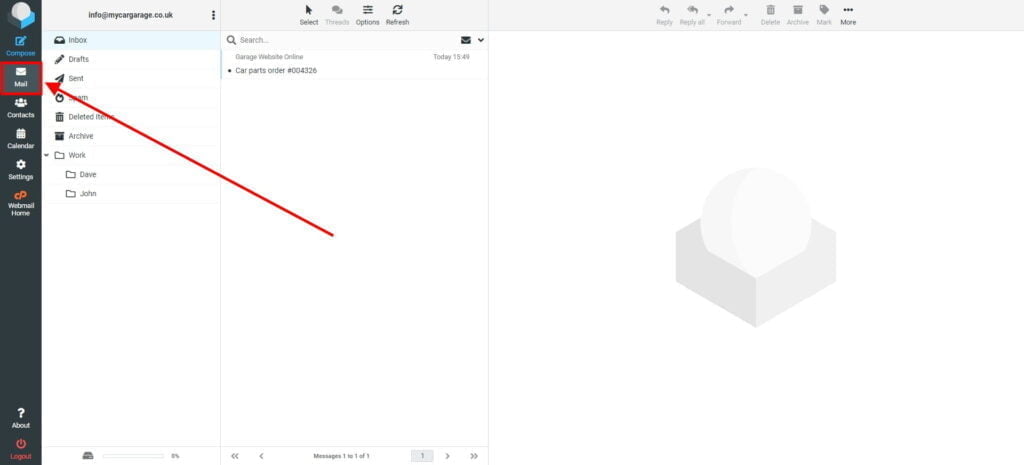This screenshot has height=465, width=1024.
Task: Open the Sent folder
Action: coord(131,78)
